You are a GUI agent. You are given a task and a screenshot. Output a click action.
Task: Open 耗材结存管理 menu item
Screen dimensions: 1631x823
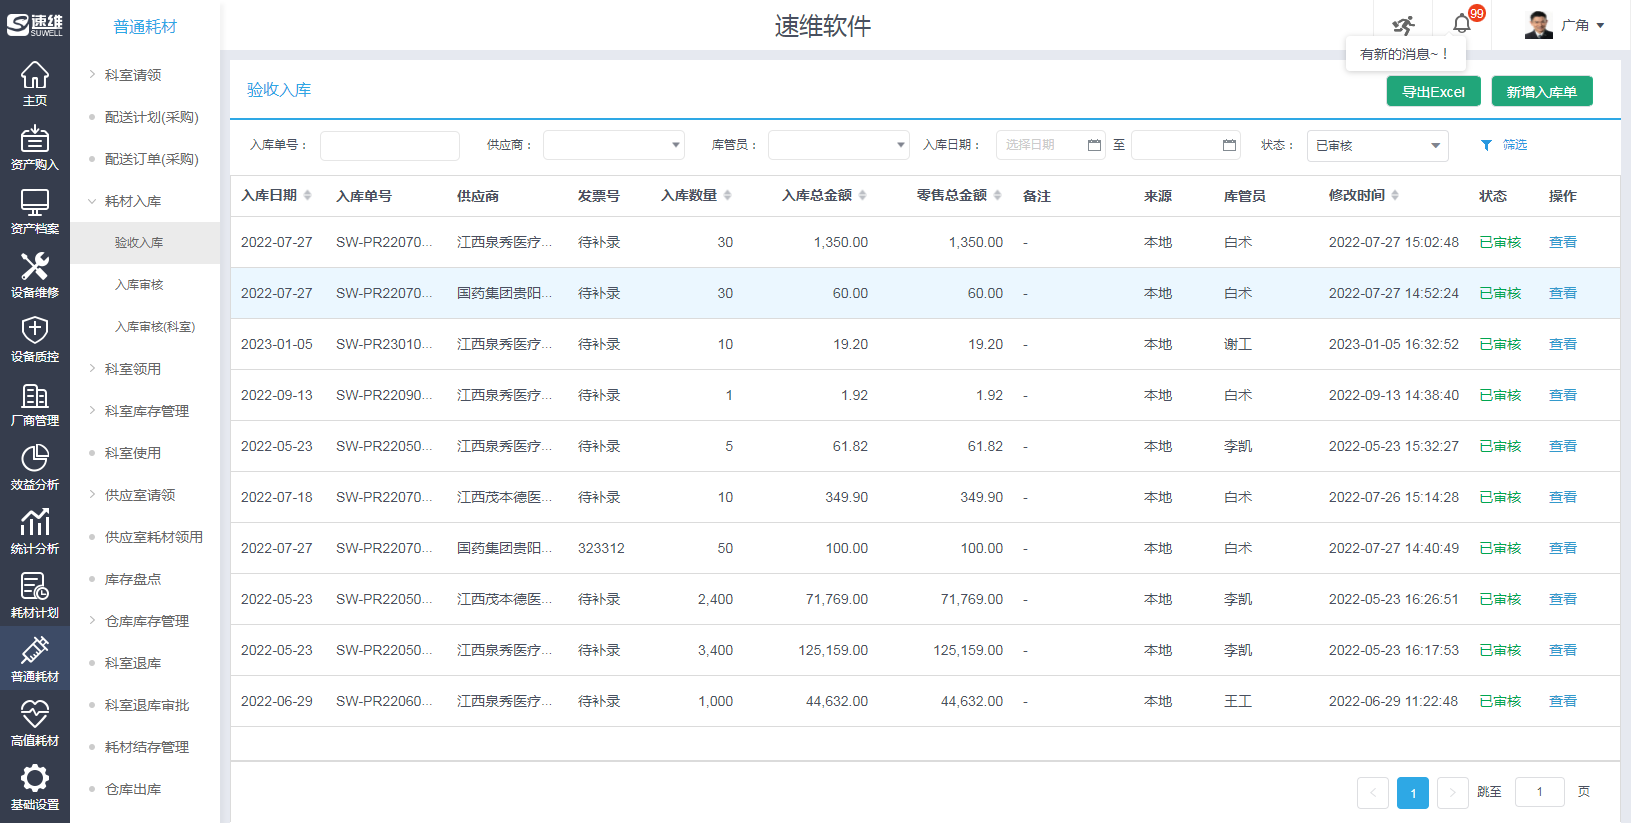pos(146,747)
